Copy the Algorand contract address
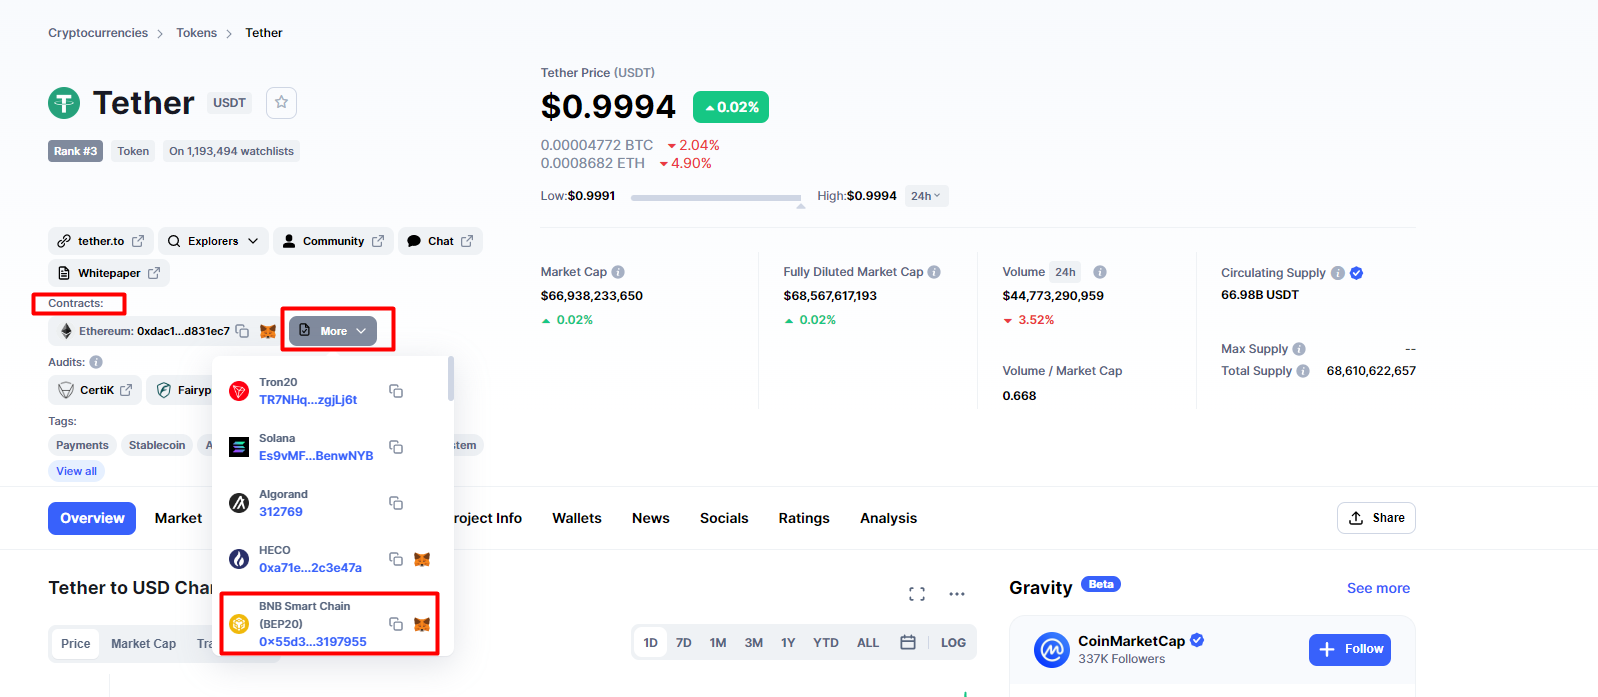 pyautogui.click(x=396, y=503)
